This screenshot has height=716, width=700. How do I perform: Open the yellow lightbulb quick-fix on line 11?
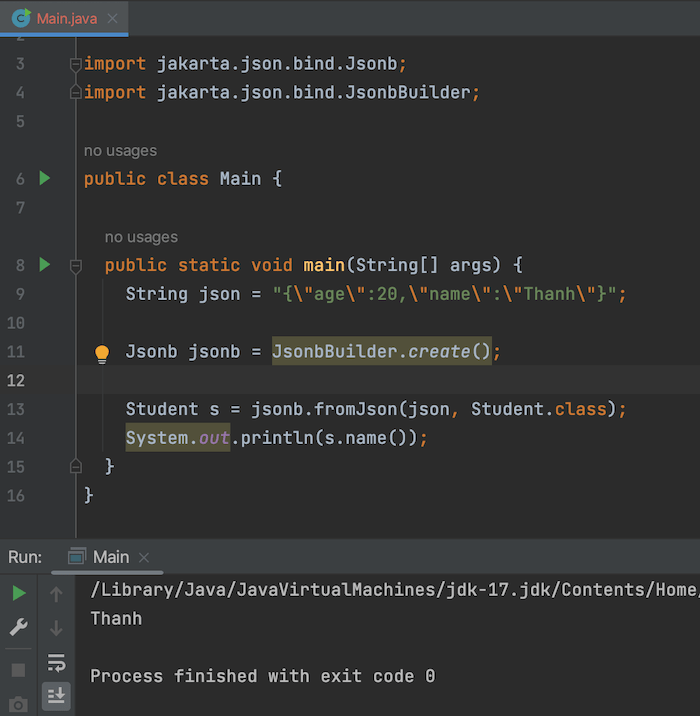tap(102, 354)
